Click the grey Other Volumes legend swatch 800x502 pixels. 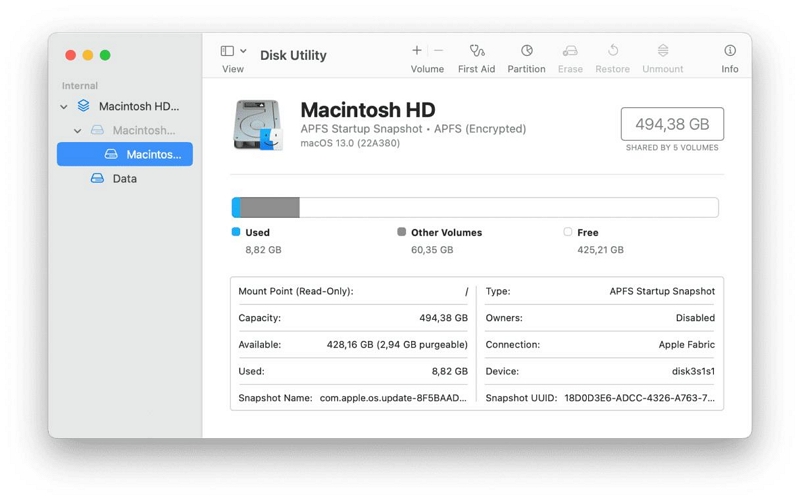[x=402, y=232]
